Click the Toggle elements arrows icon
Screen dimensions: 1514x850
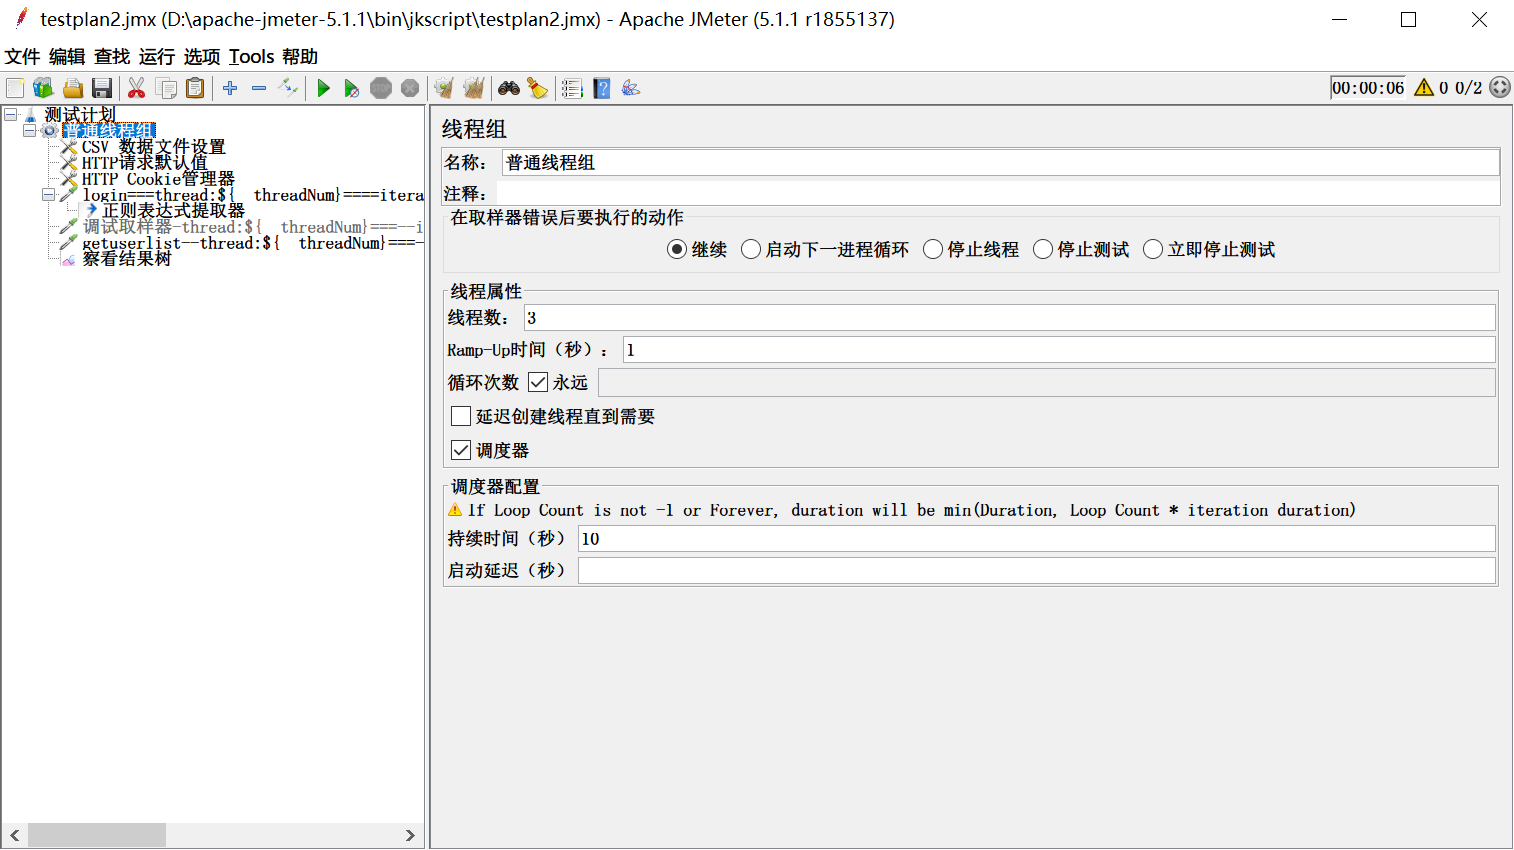point(288,88)
